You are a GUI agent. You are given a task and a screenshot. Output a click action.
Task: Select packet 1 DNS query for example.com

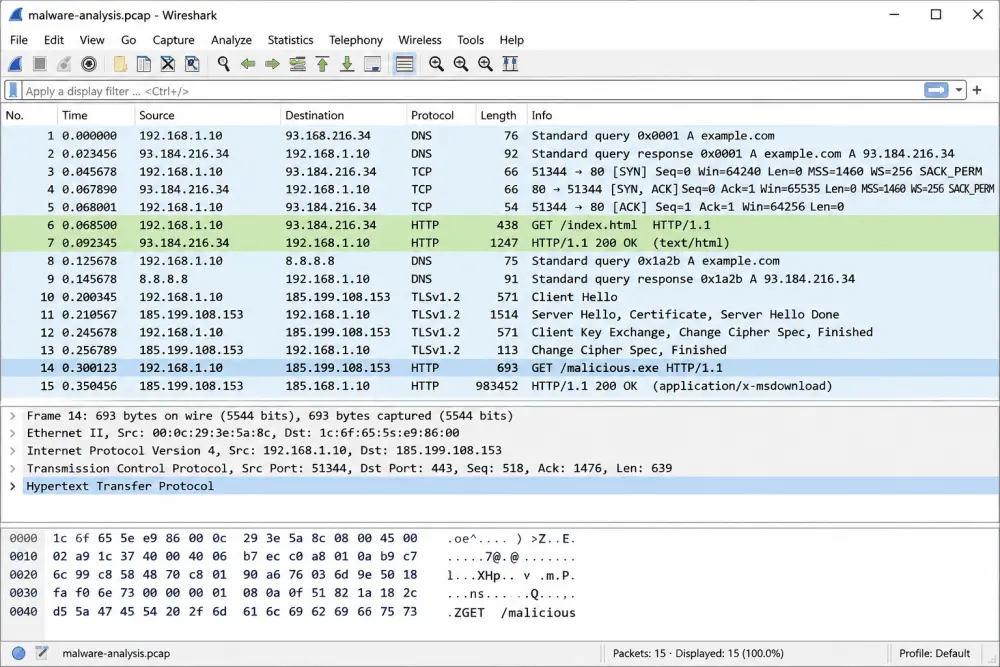coord(500,136)
